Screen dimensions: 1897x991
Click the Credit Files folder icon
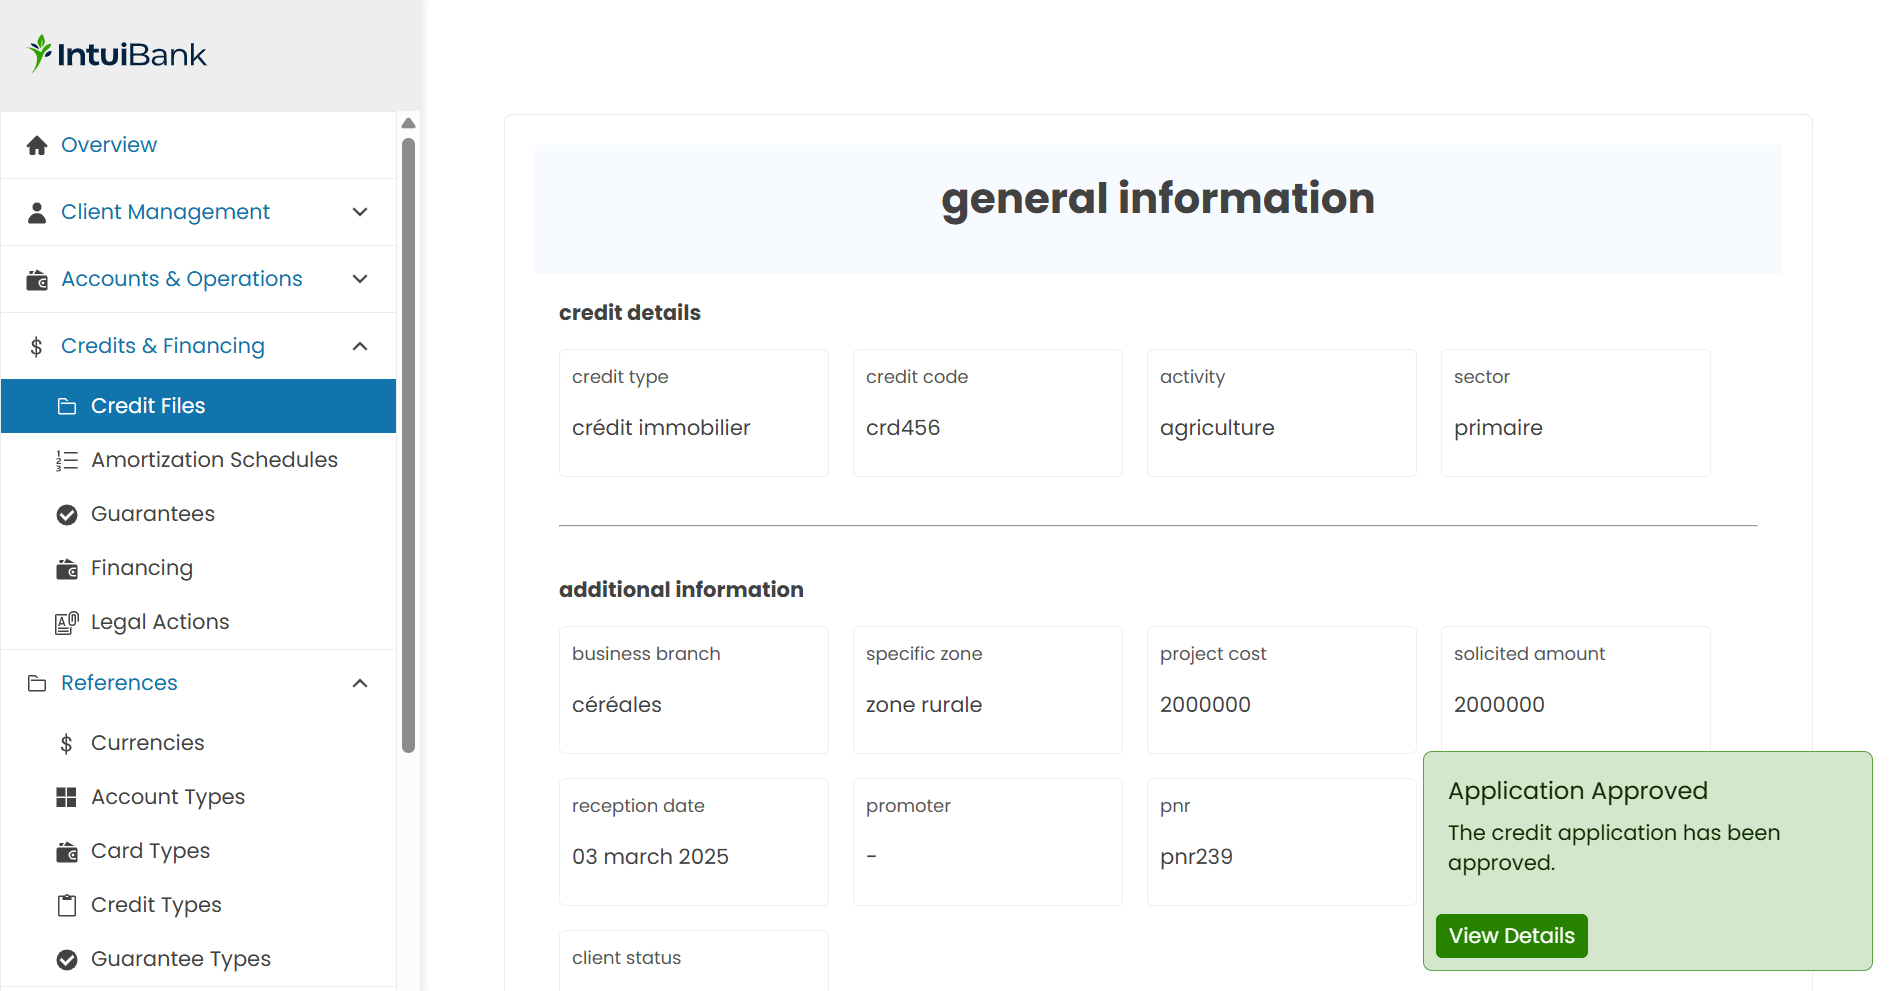pyautogui.click(x=67, y=406)
